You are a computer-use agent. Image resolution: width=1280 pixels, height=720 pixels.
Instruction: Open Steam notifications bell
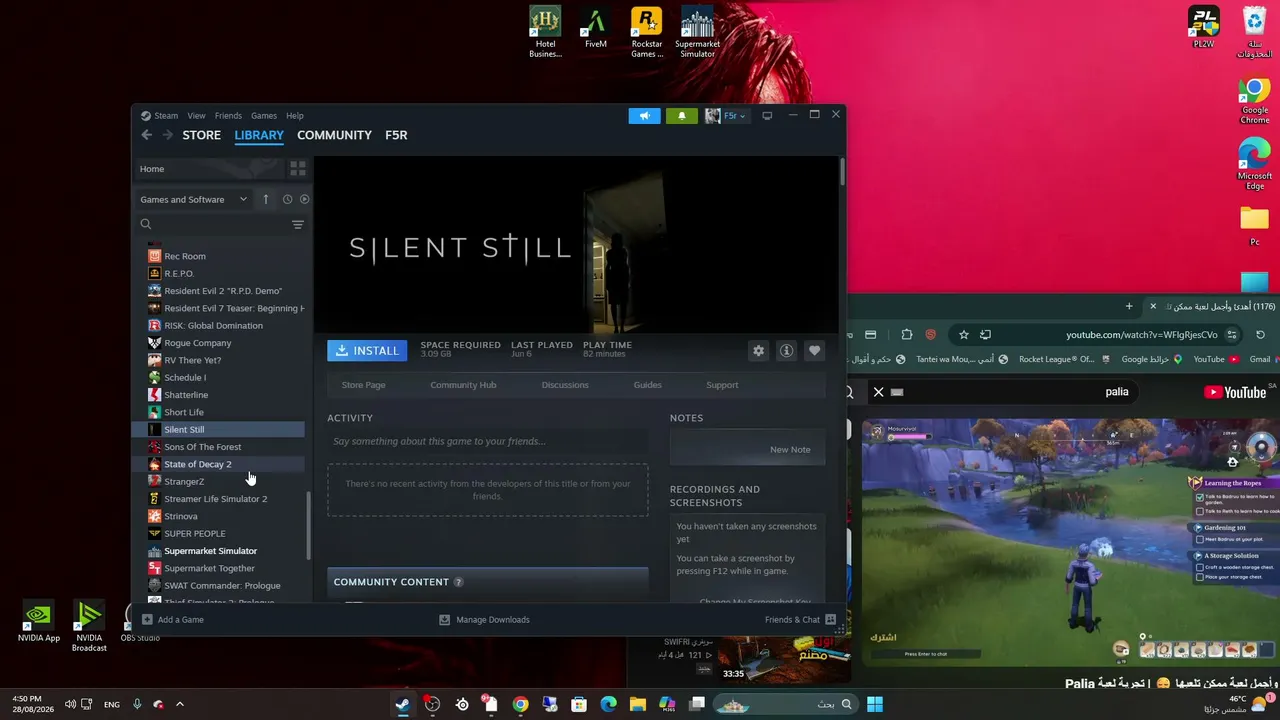click(682, 116)
